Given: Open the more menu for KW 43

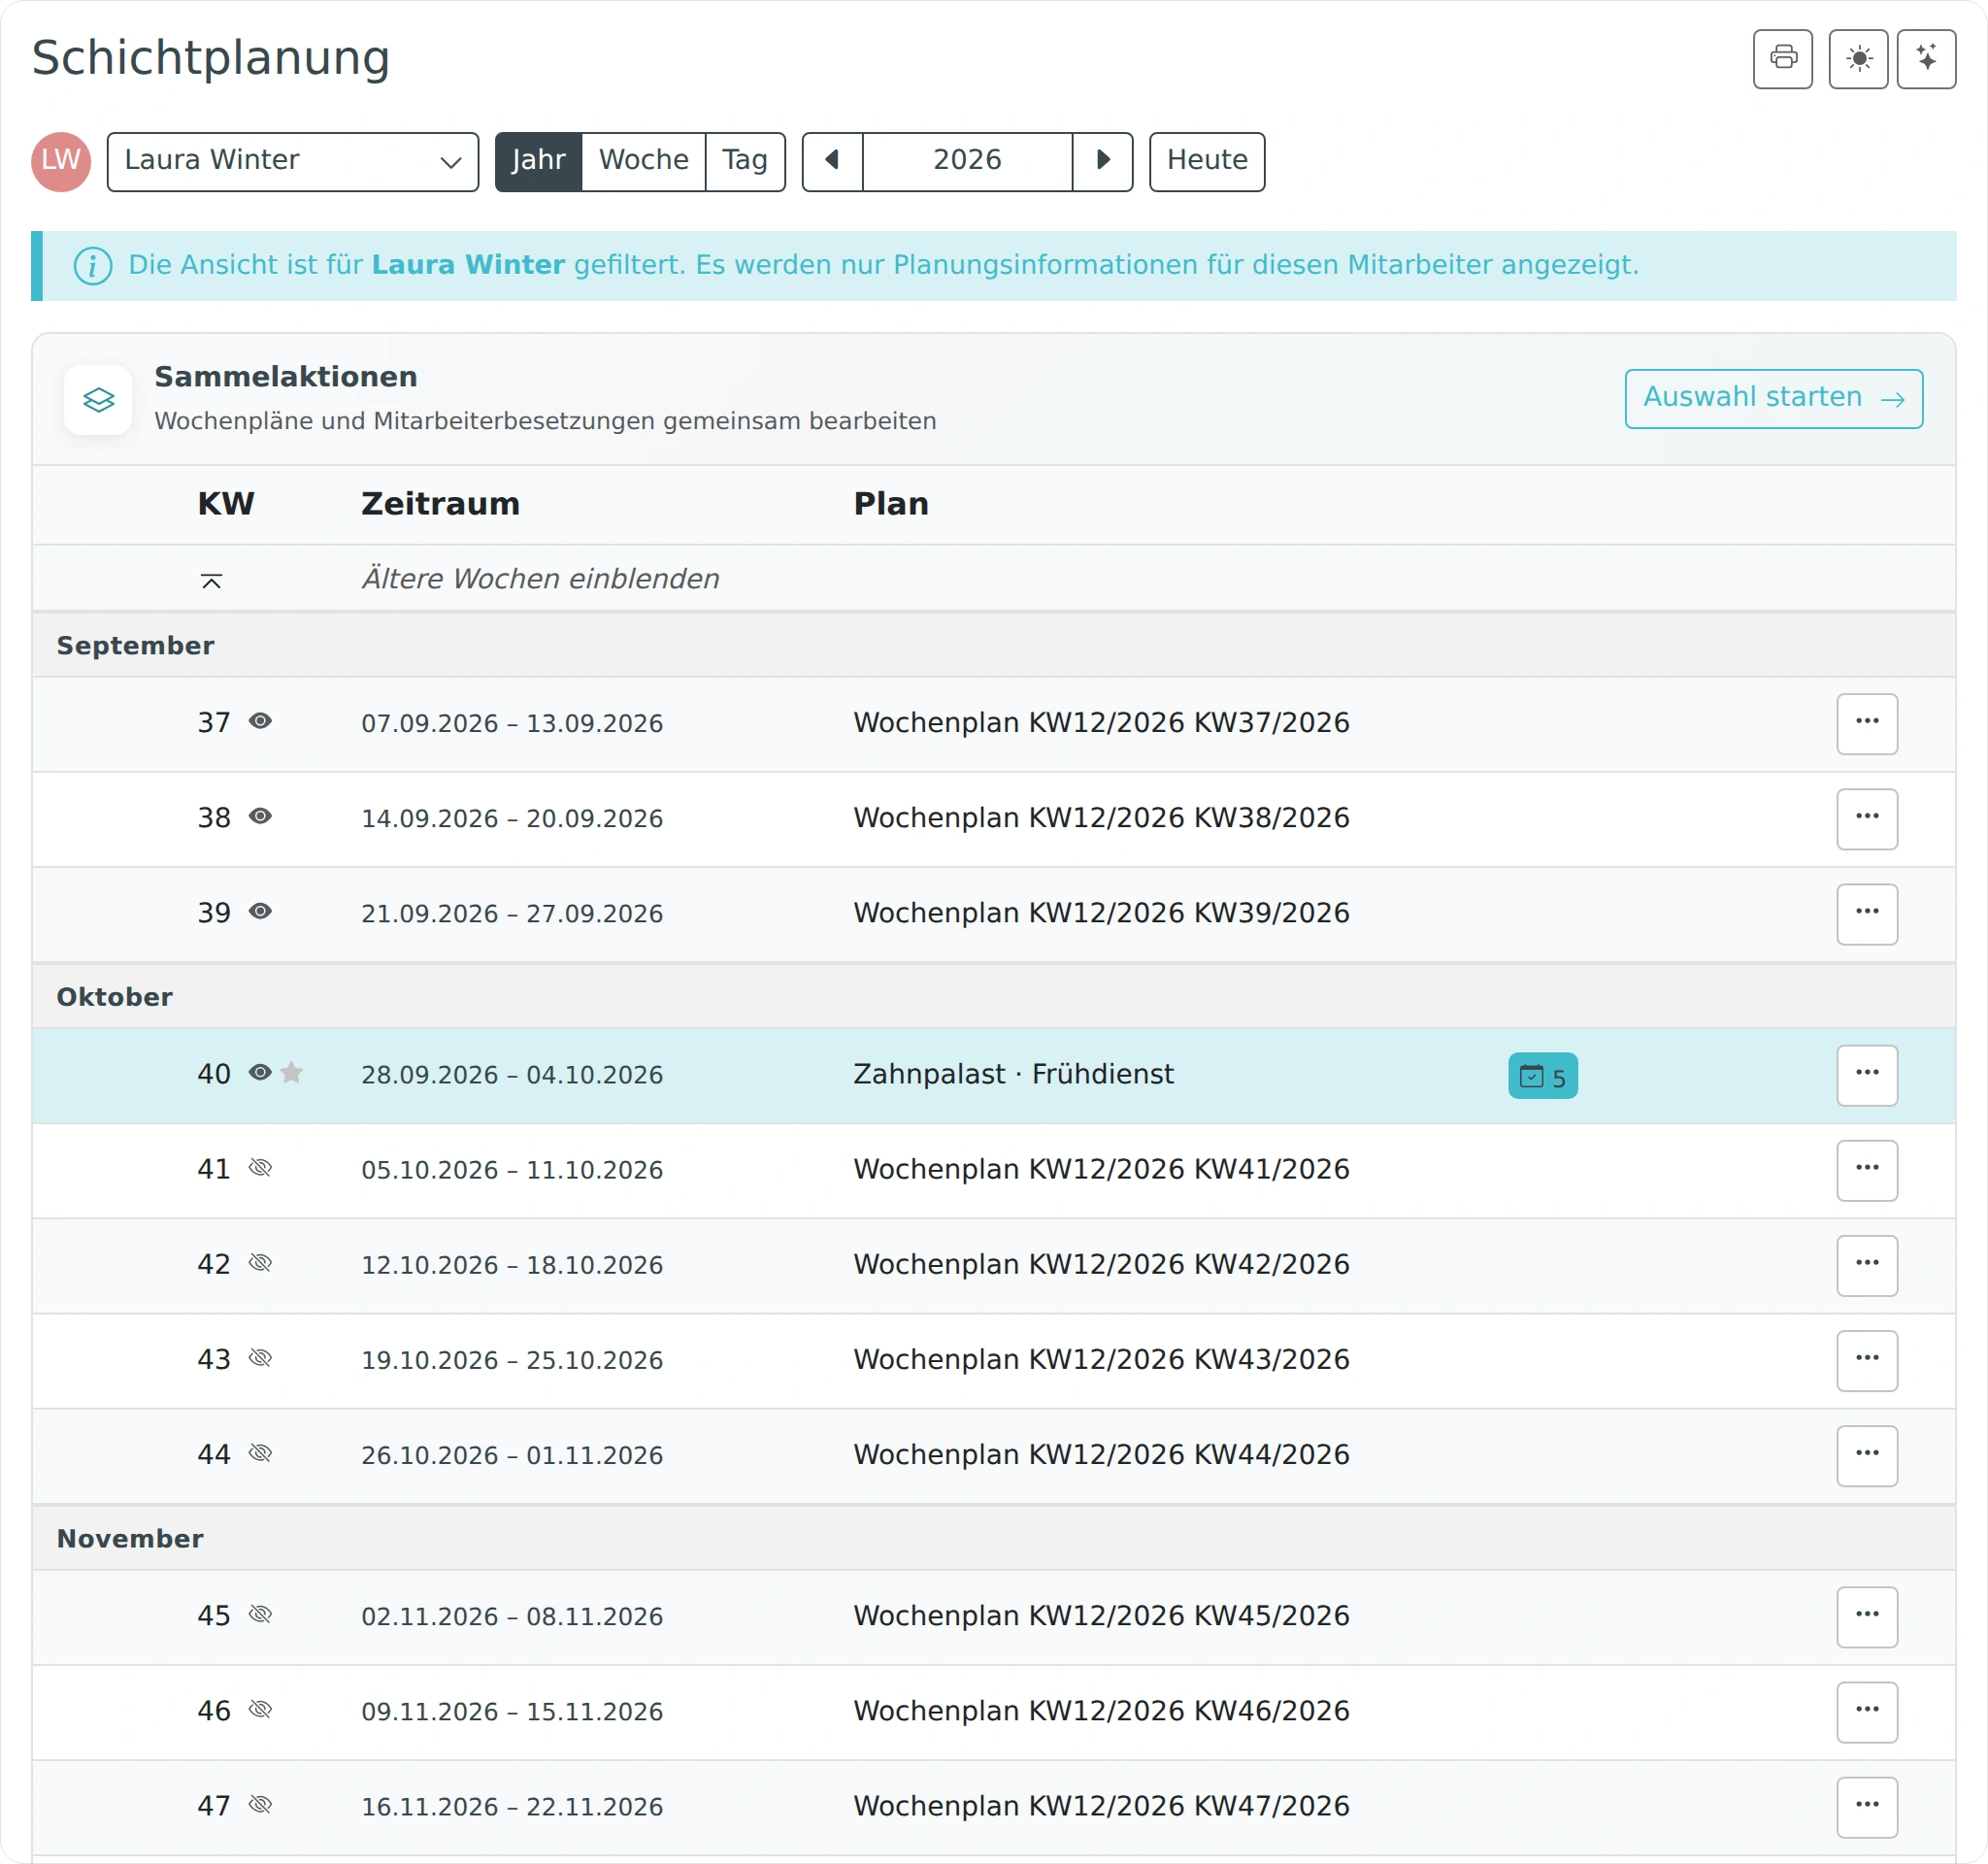Looking at the screenshot, I should coord(1867,1360).
